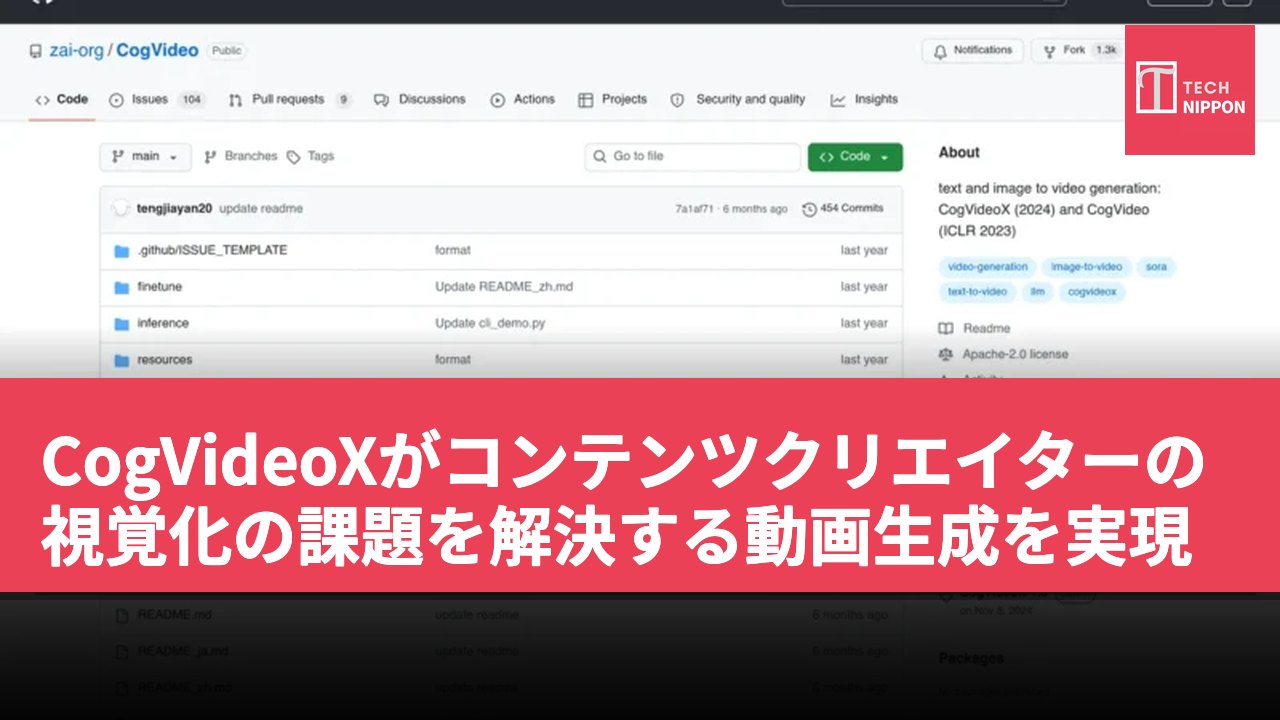The height and width of the screenshot is (720, 1280).
Task: View the Actions tab
Action: (523, 100)
